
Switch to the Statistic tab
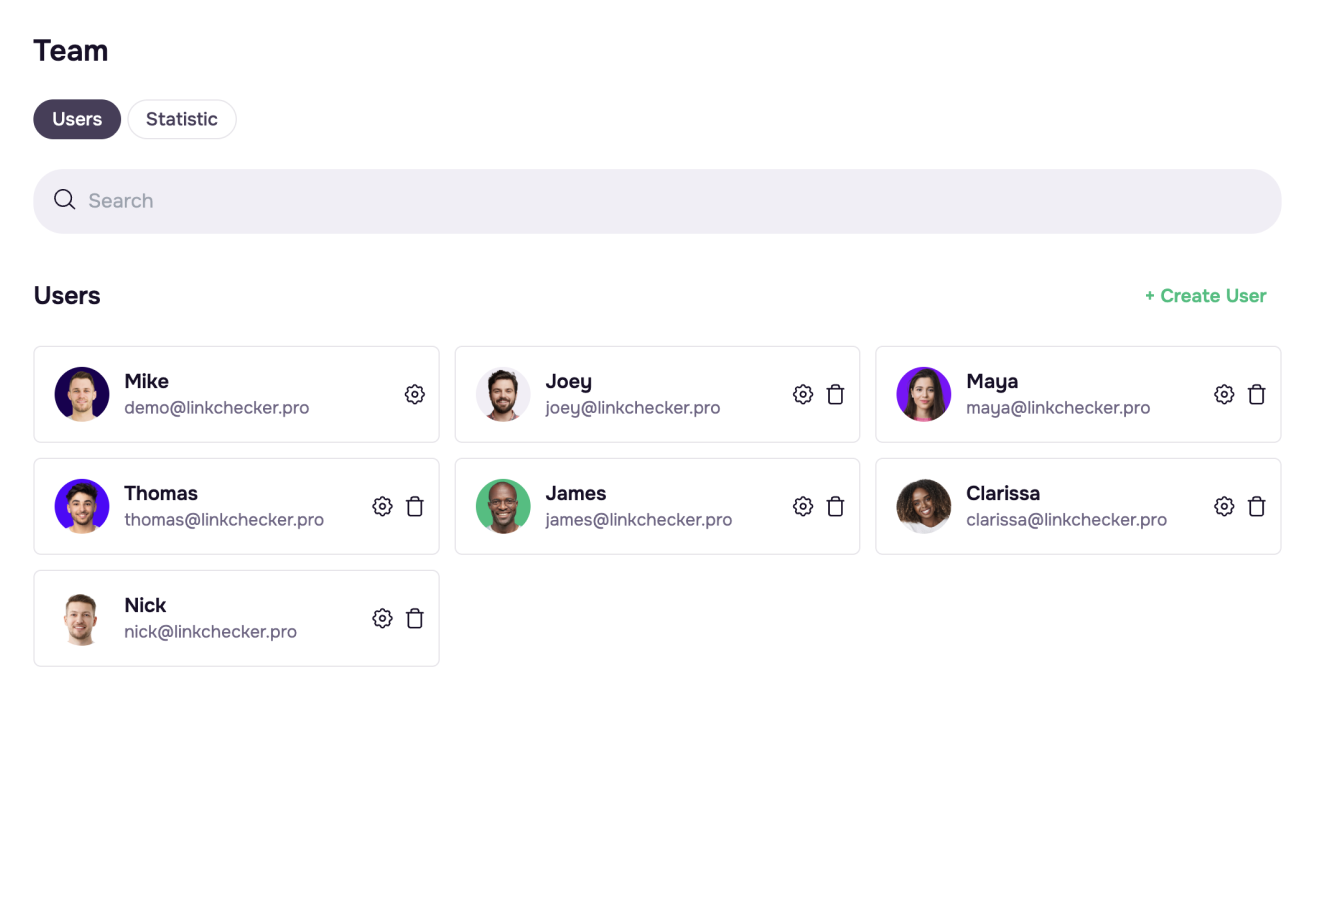coord(181,119)
